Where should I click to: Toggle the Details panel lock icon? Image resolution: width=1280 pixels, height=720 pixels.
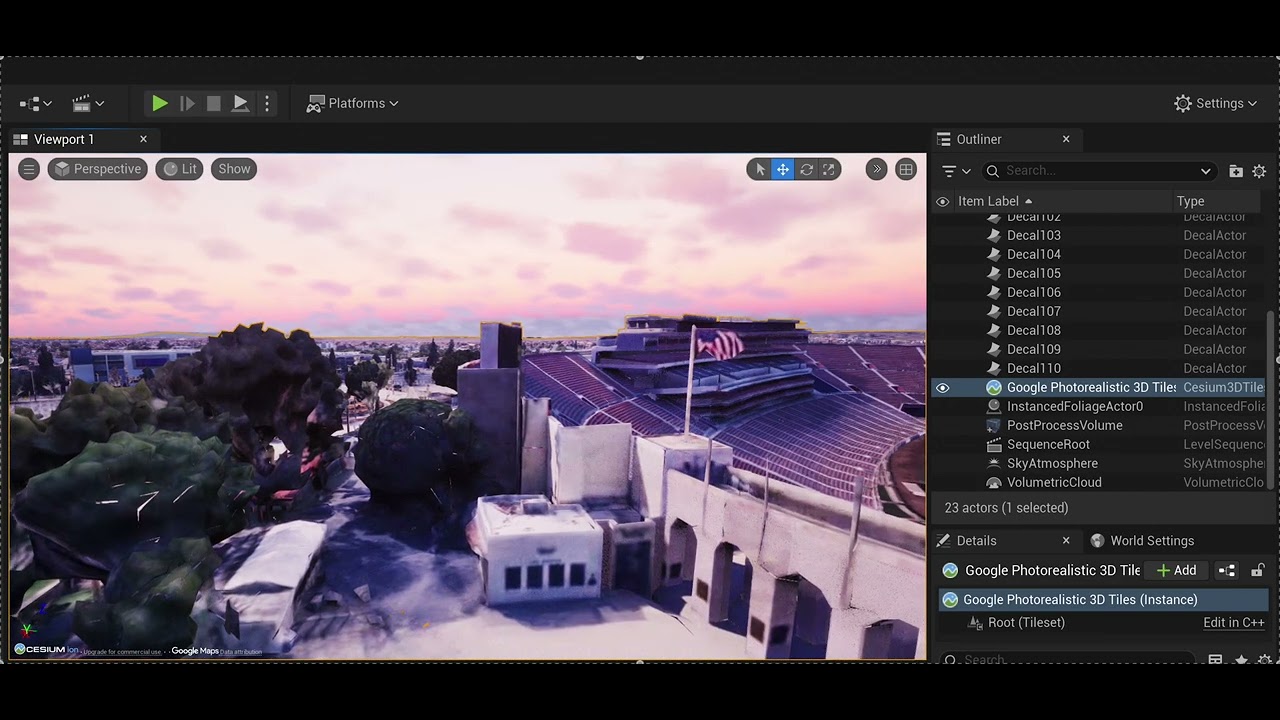click(1258, 570)
